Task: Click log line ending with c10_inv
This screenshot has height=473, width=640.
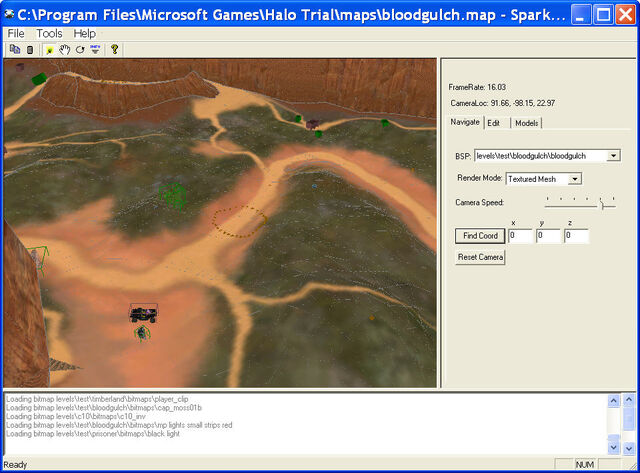Action: tap(76, 416)
